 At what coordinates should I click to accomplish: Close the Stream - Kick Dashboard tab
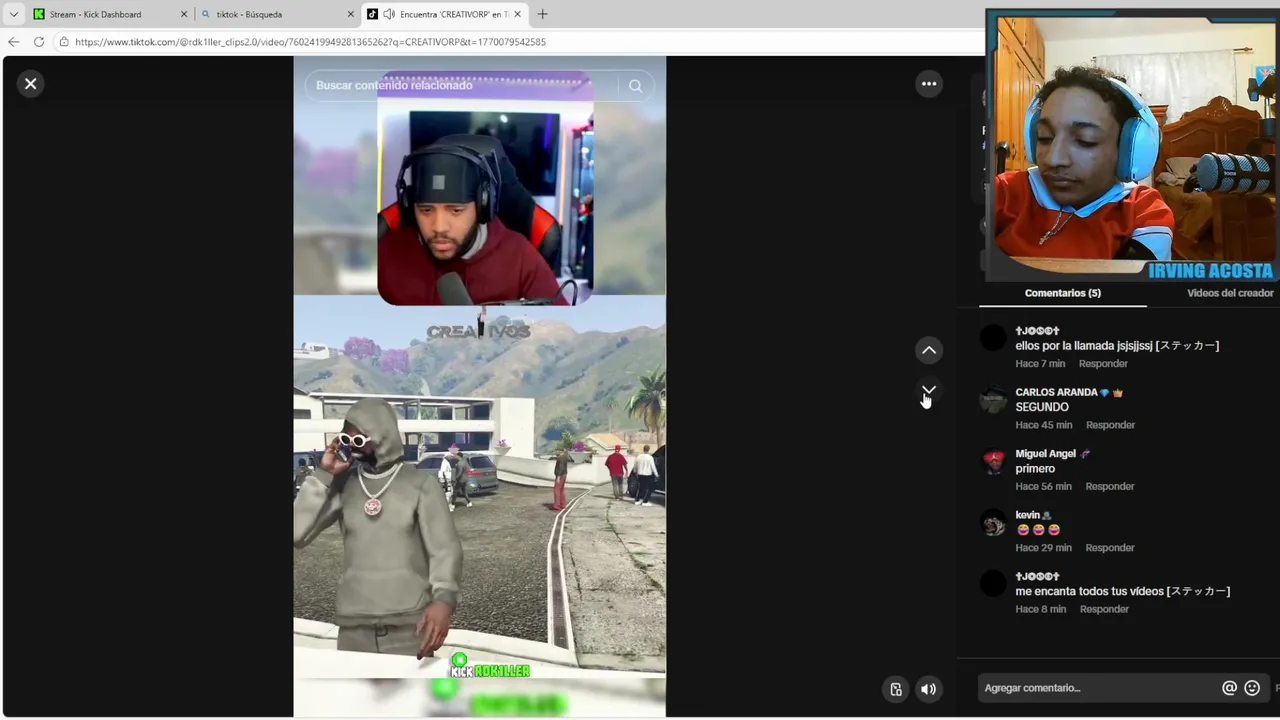tap(184, 14)
